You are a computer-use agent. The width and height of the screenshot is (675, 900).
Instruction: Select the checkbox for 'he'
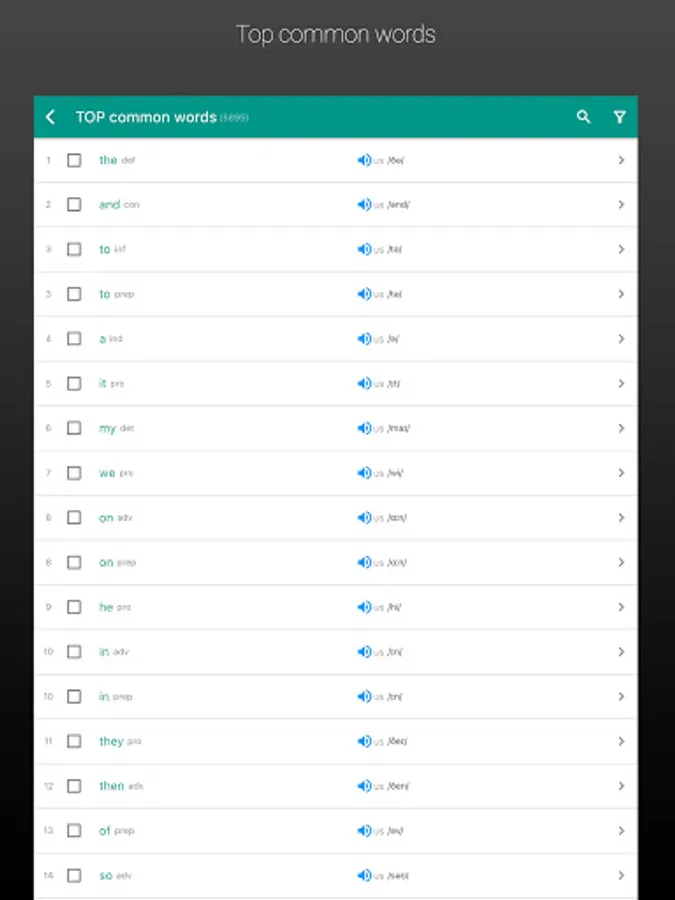(x=74, y=607)
